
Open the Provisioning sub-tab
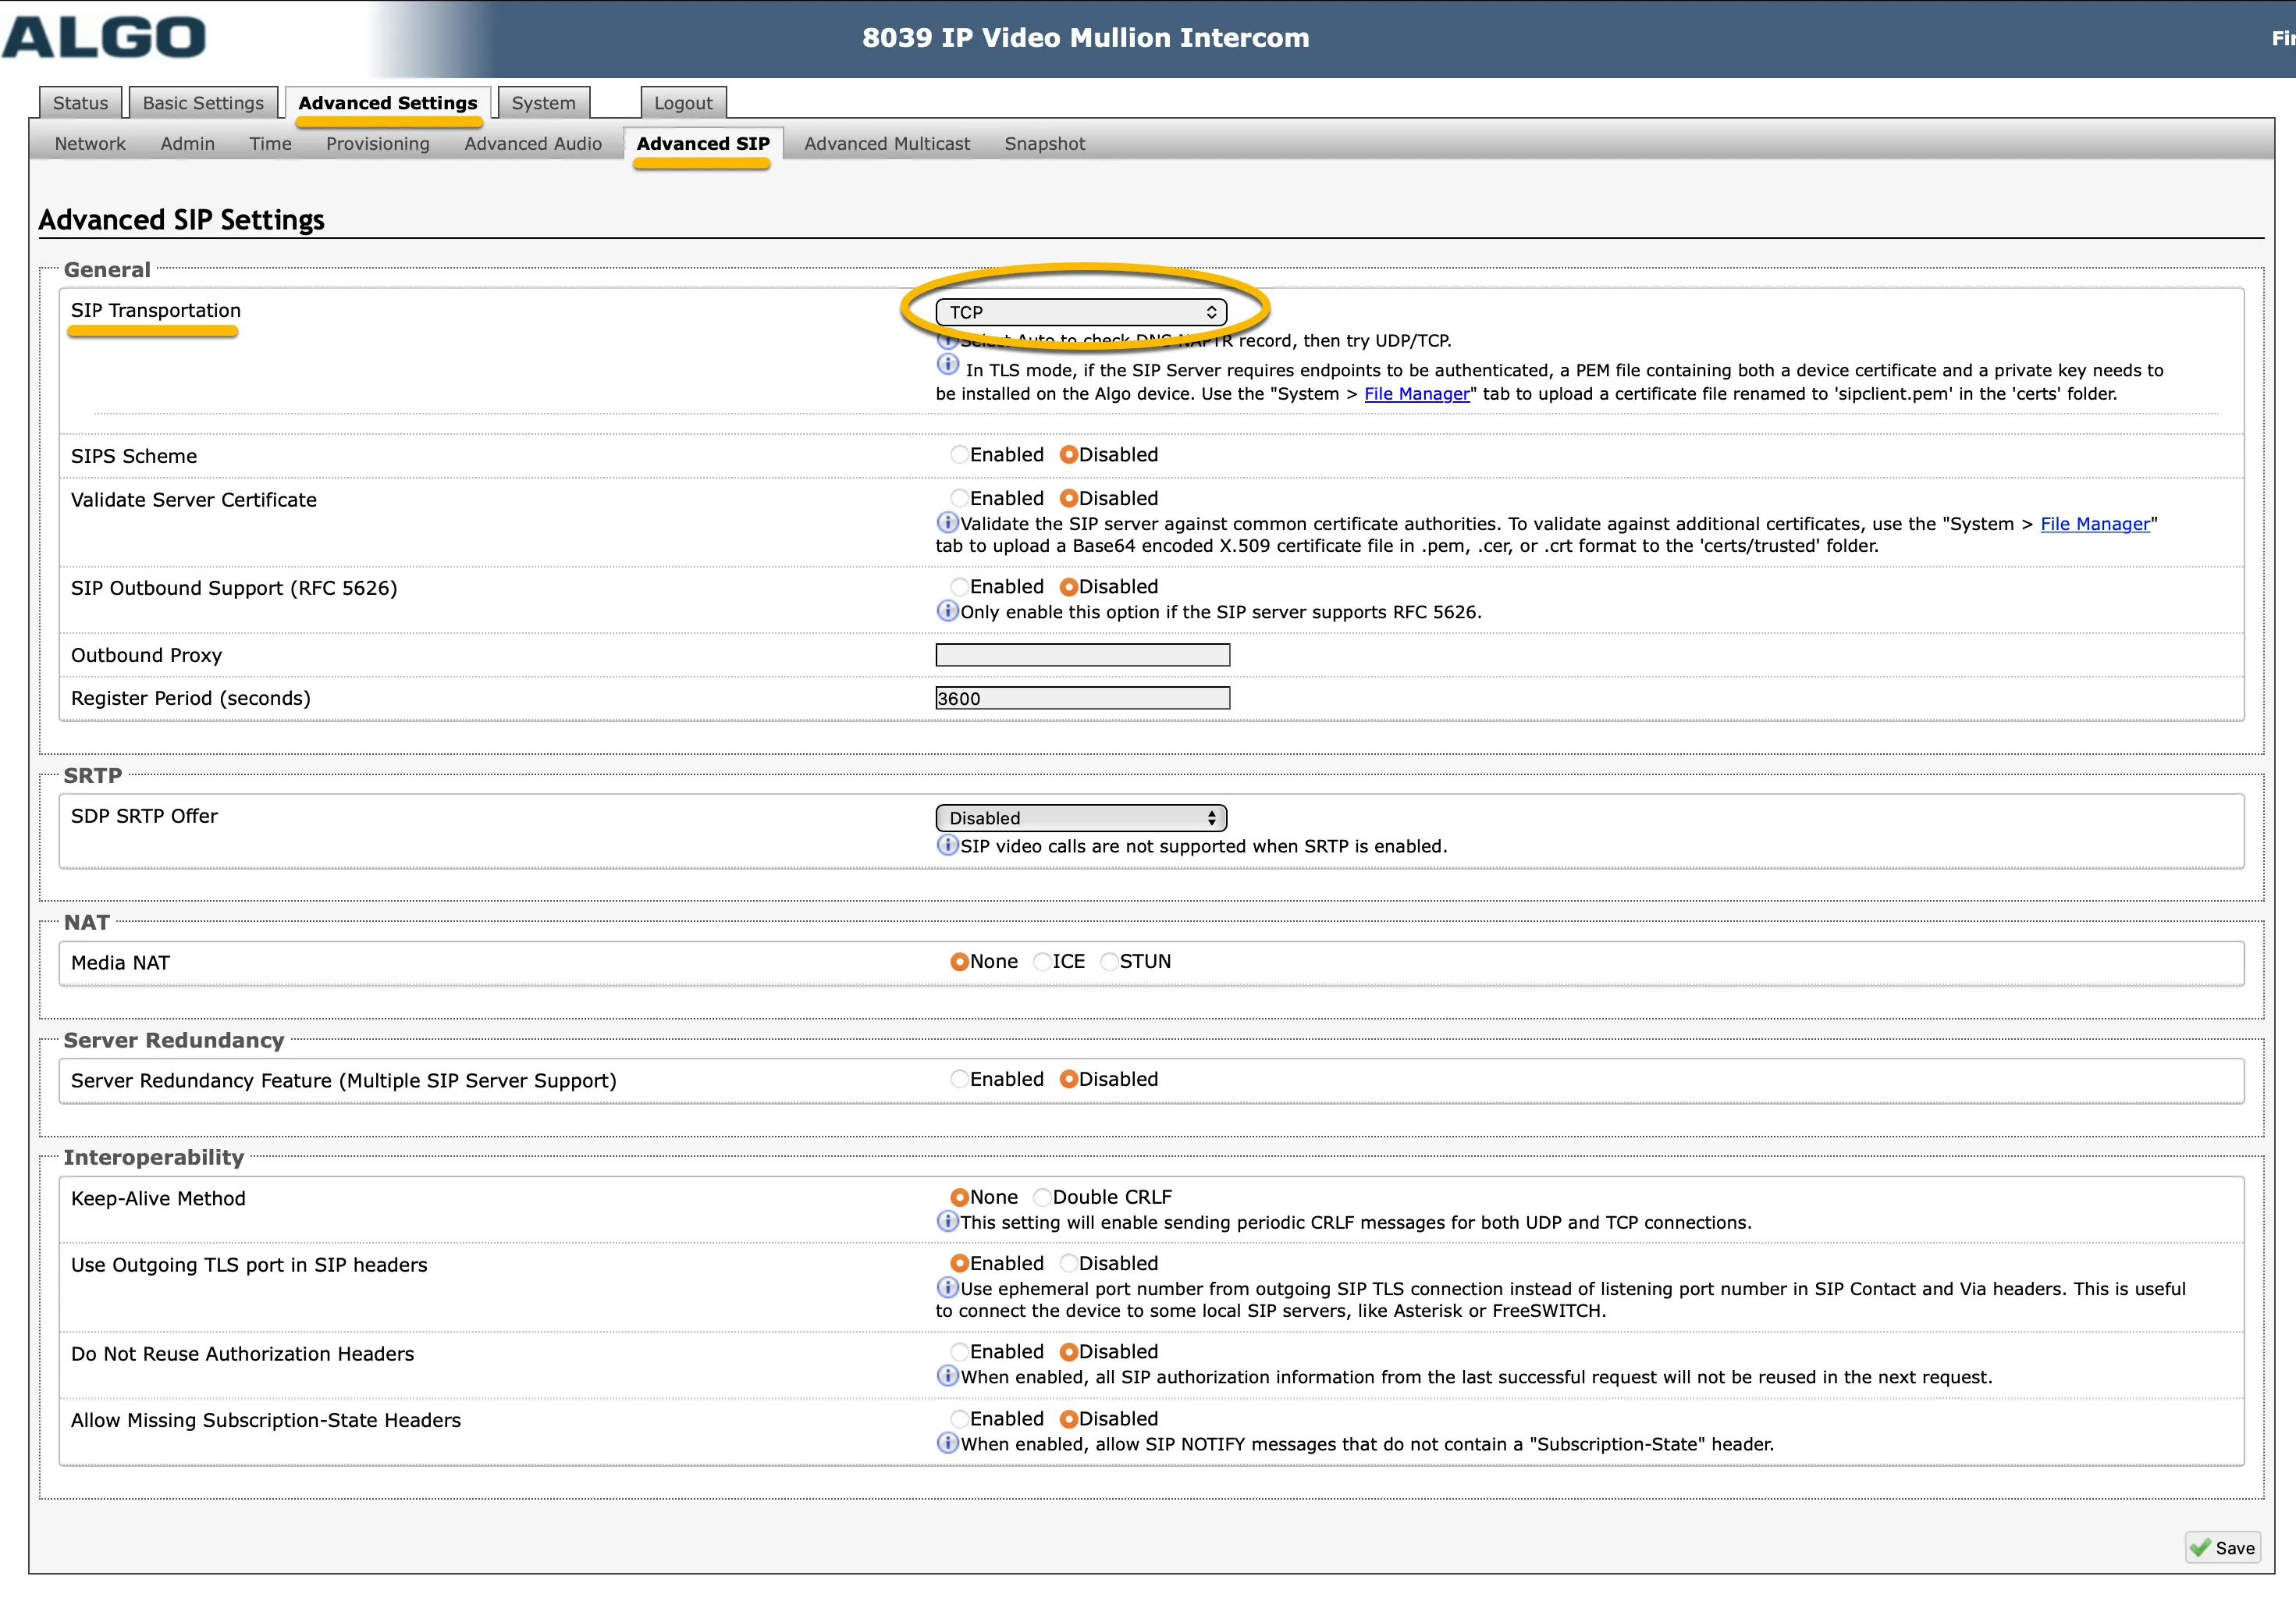378,144
